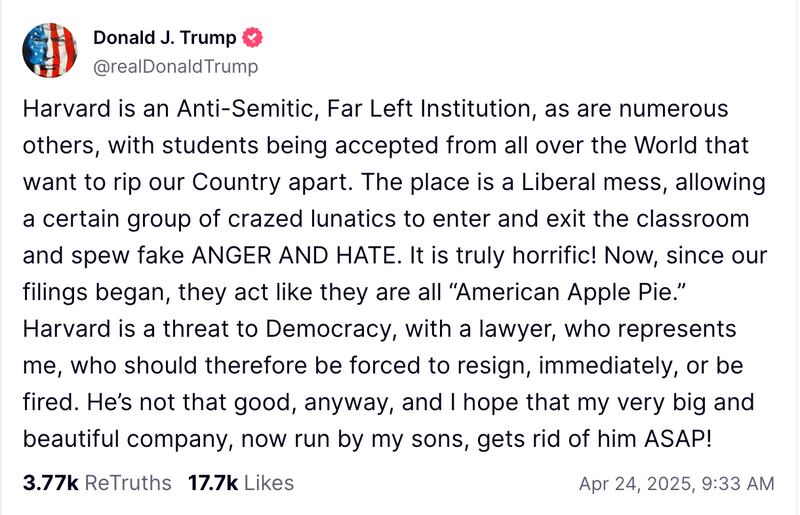View the 17.7k Likes list
This screenshot has width=800, height=515.
240,483
